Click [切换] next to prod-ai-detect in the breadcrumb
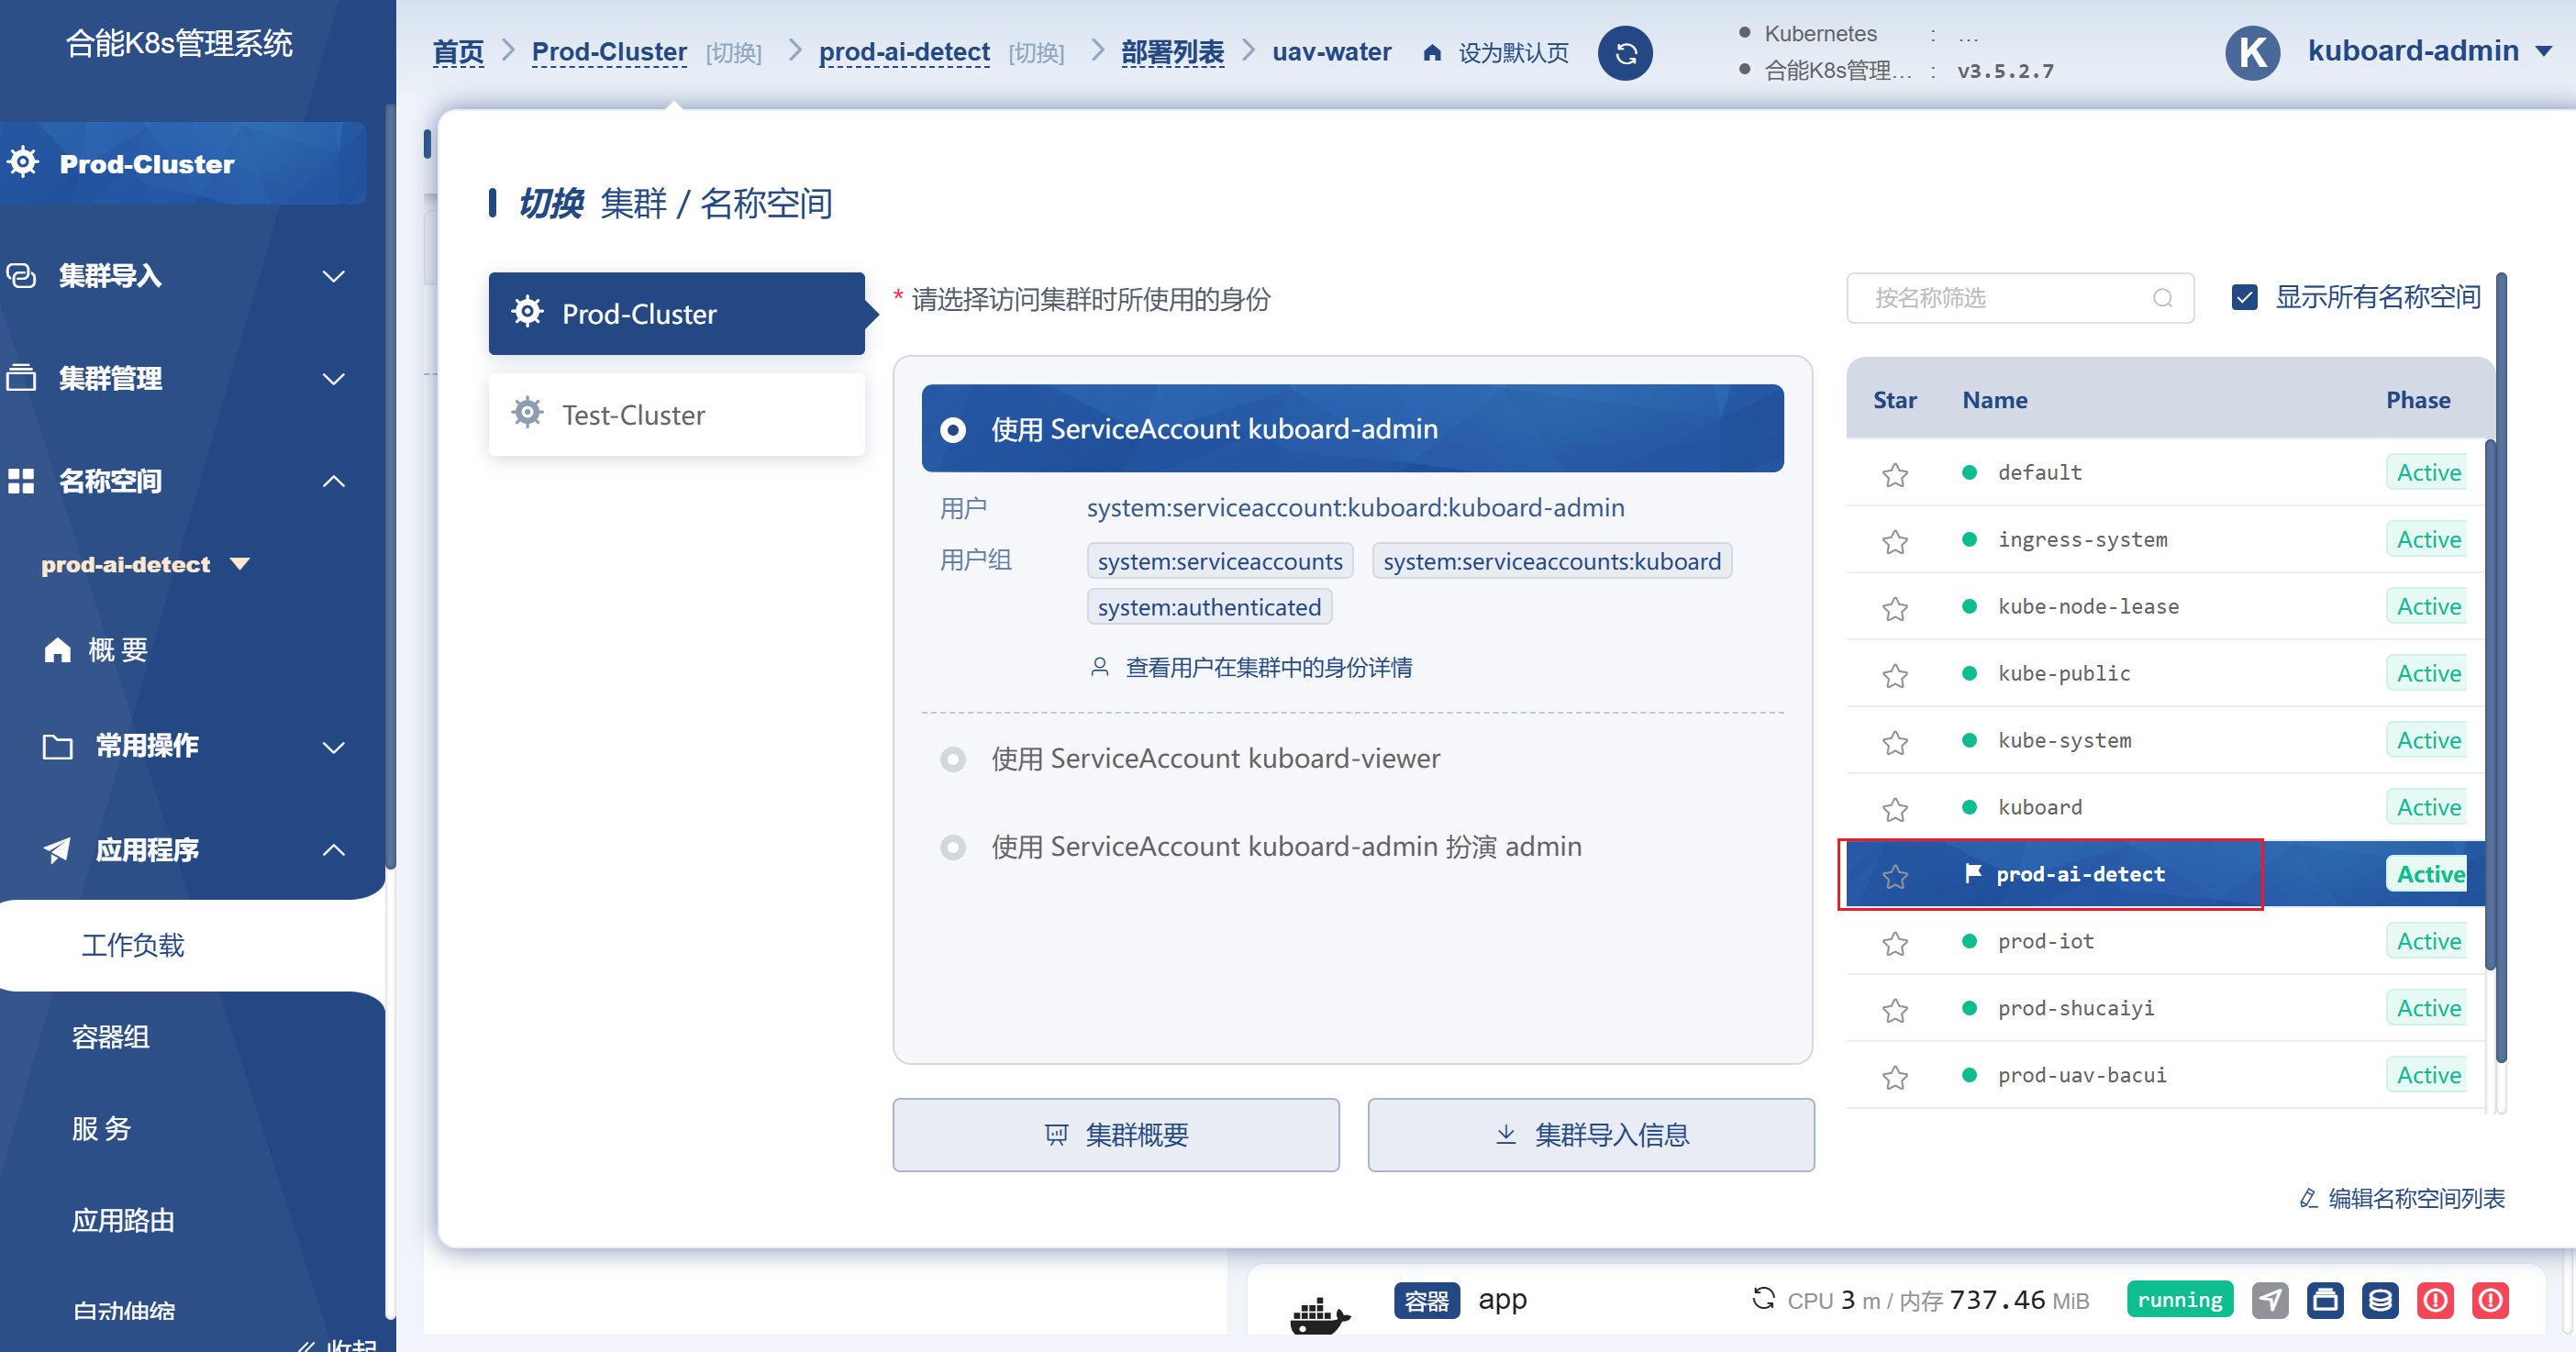 pos(1036,53)
